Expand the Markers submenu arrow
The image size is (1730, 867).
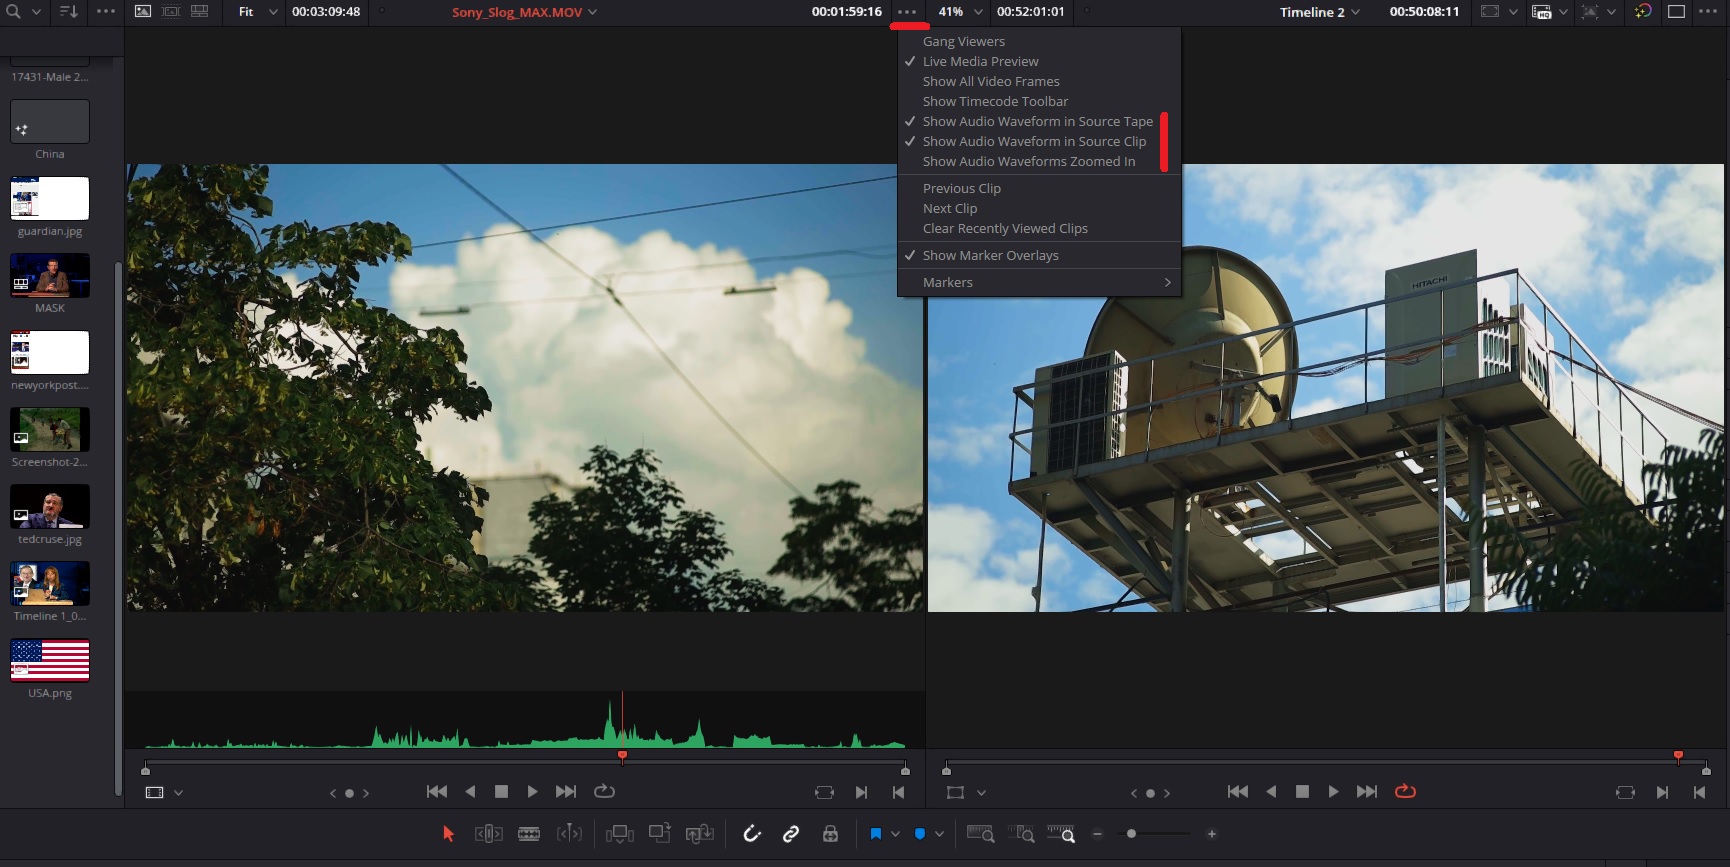pyautogui.click(x=1168, y=282)
